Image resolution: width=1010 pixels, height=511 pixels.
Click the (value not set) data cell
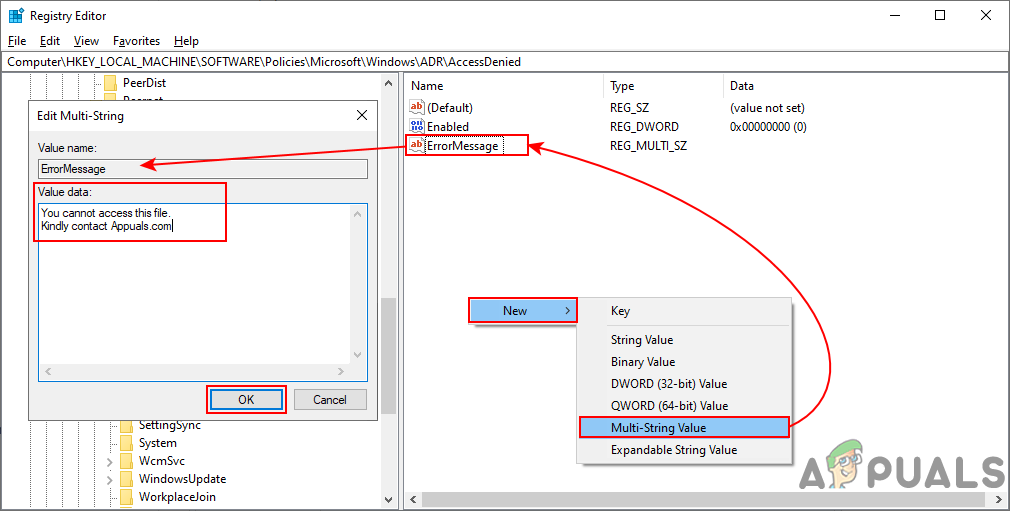(x=767, y=108)
